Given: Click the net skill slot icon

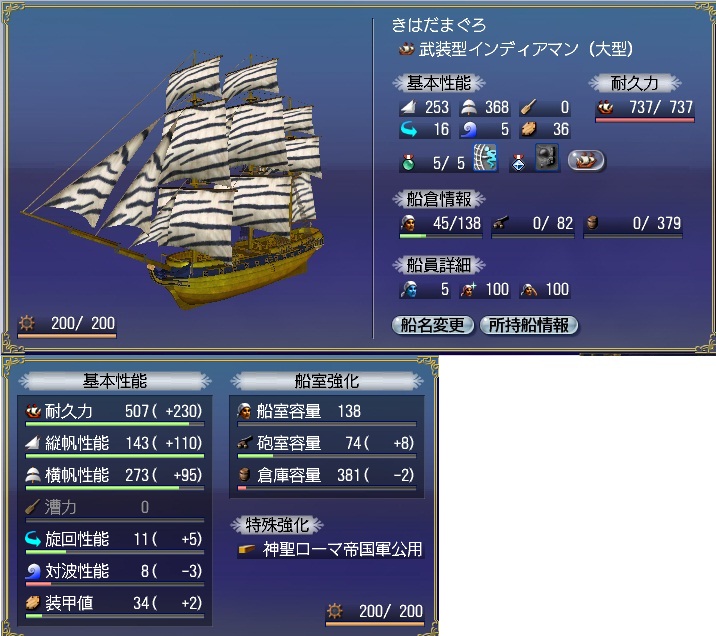Looking at the screenshot, I should click(x=485, y=158).
